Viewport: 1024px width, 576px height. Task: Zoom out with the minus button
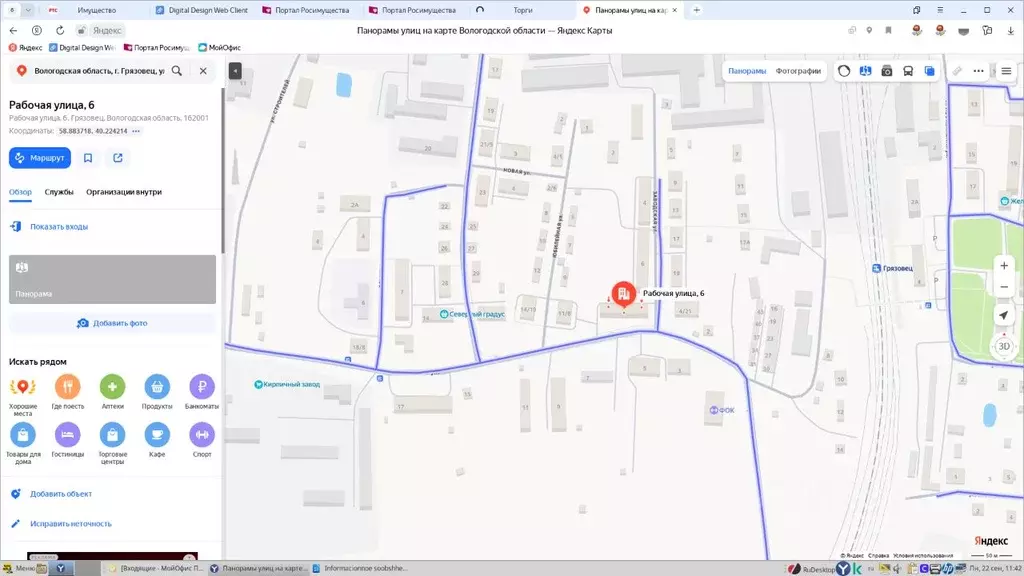1004,287
